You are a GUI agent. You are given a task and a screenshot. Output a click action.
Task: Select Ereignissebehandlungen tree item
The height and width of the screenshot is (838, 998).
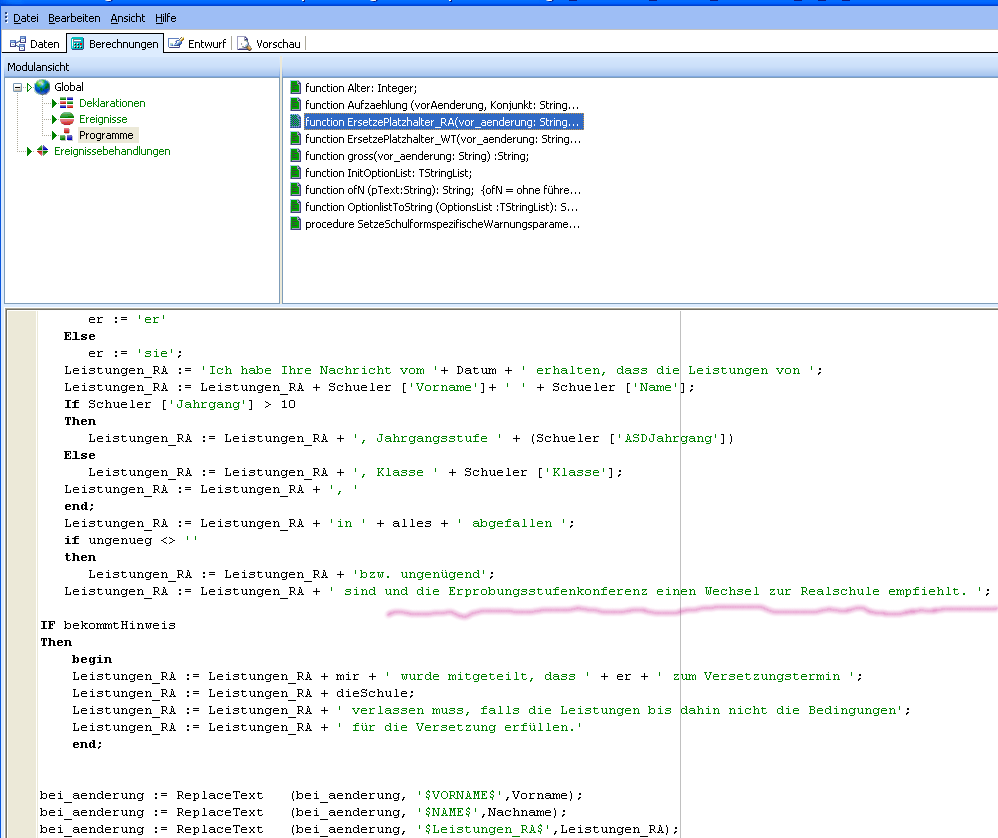(112, 151)
